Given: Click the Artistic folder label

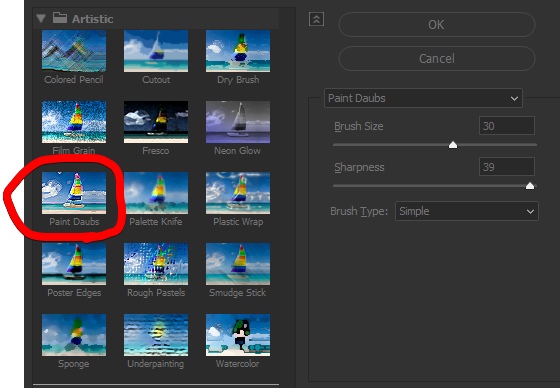Looking at the screenshot, I should click(x=92, y=19).
